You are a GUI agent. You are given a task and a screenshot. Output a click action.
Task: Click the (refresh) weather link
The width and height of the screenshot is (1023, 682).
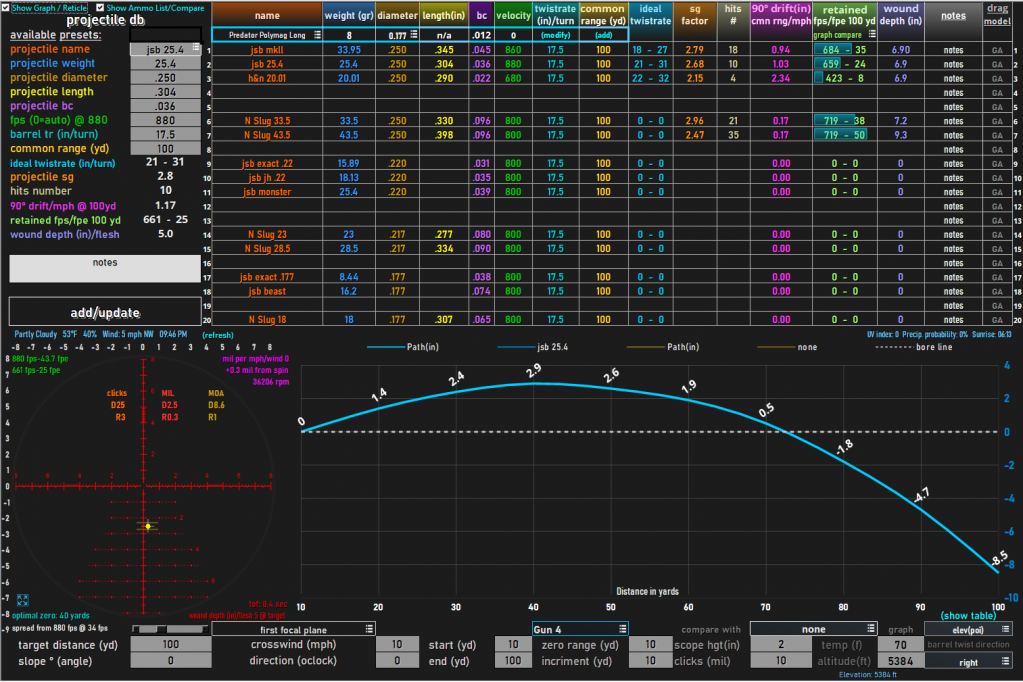[x=218, y=335]
